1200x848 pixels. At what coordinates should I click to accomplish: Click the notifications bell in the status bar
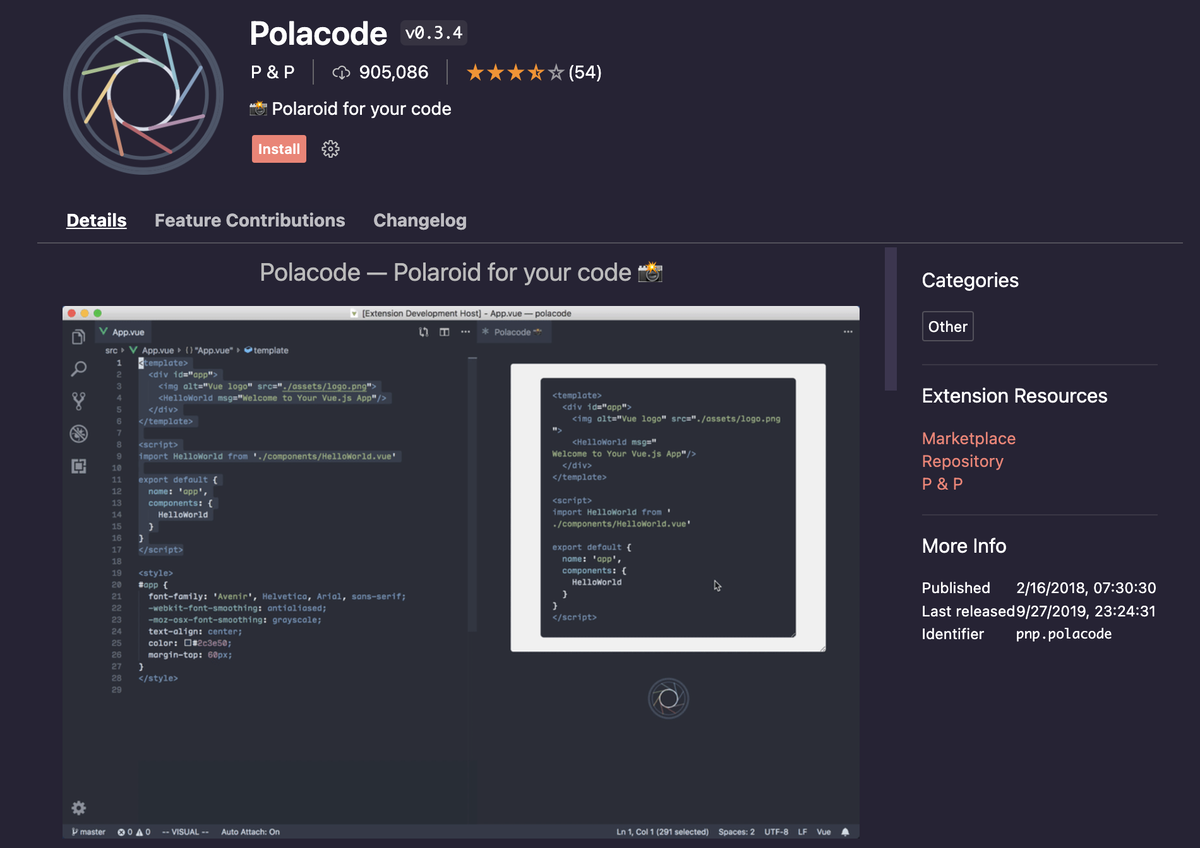point(843,831)
